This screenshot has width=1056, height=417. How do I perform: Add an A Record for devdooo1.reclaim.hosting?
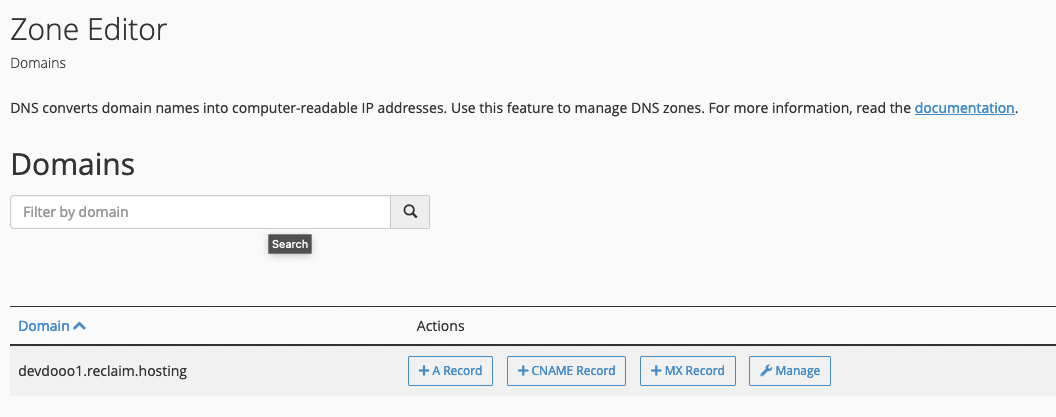click(451, 371)
